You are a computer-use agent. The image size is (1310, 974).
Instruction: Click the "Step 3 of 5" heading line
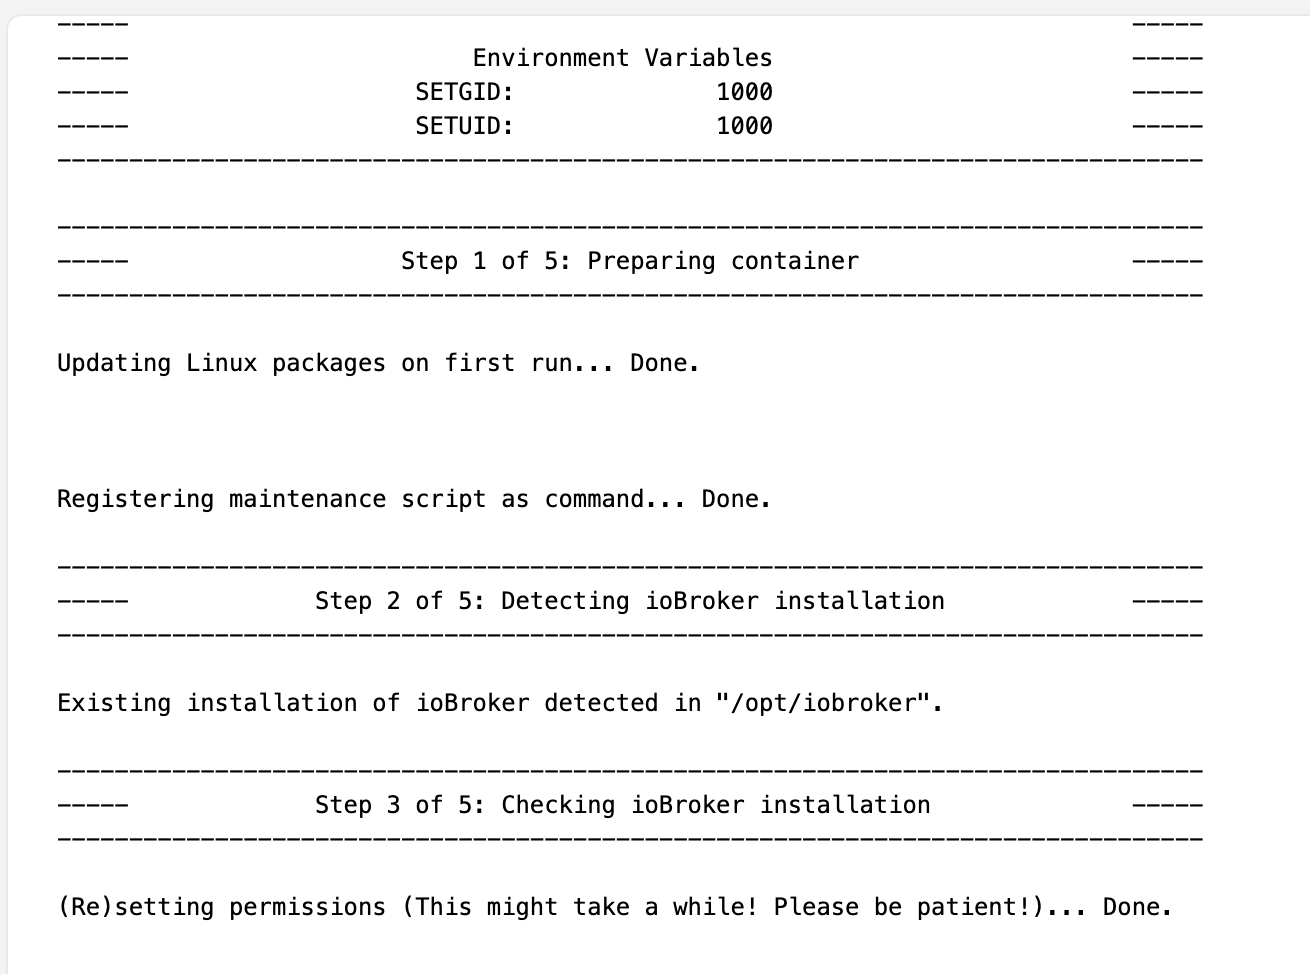pyautogui.click(x=622, y=805)
